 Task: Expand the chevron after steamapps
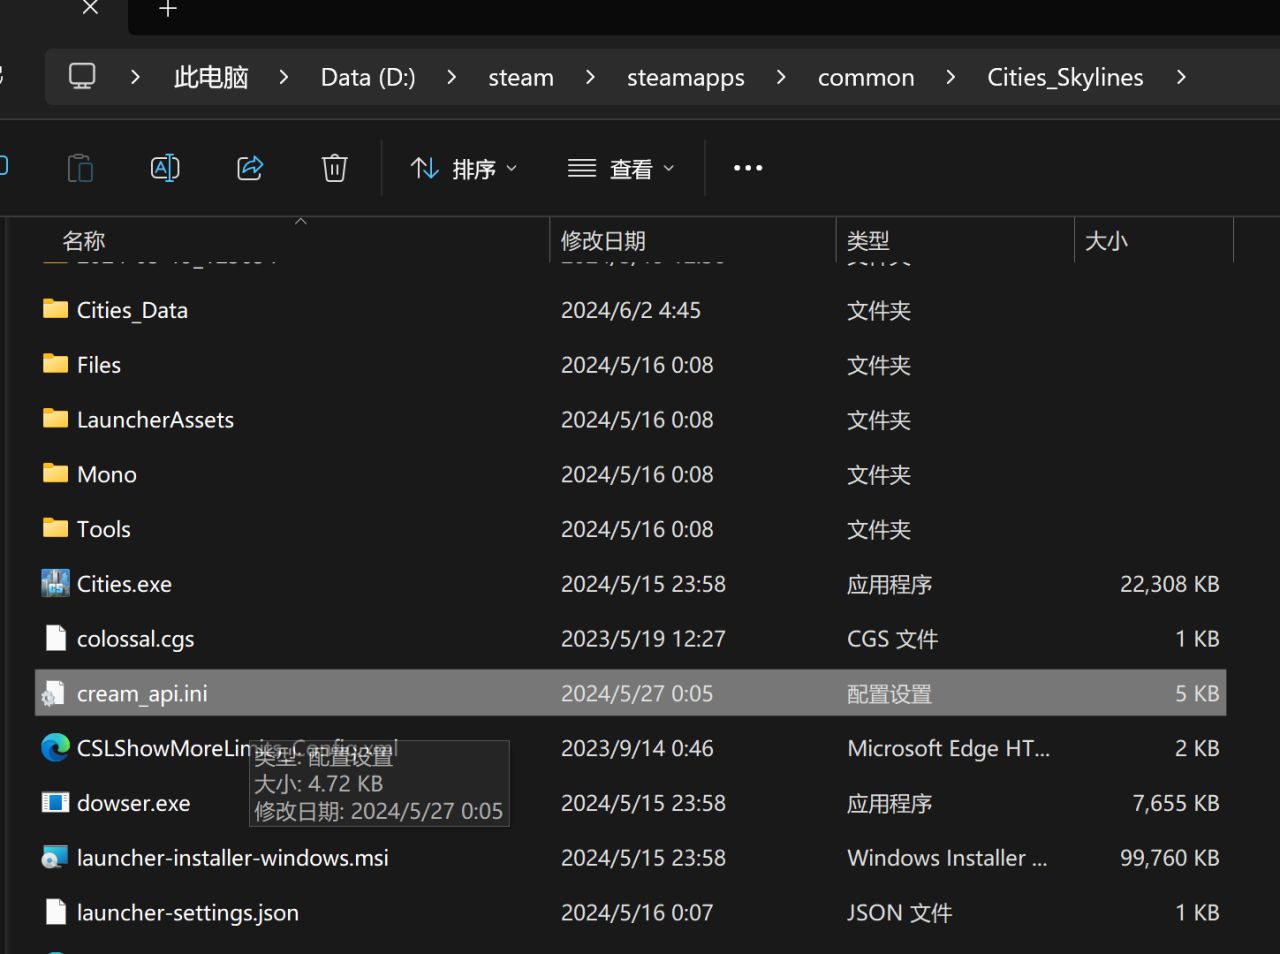point(781,77)
